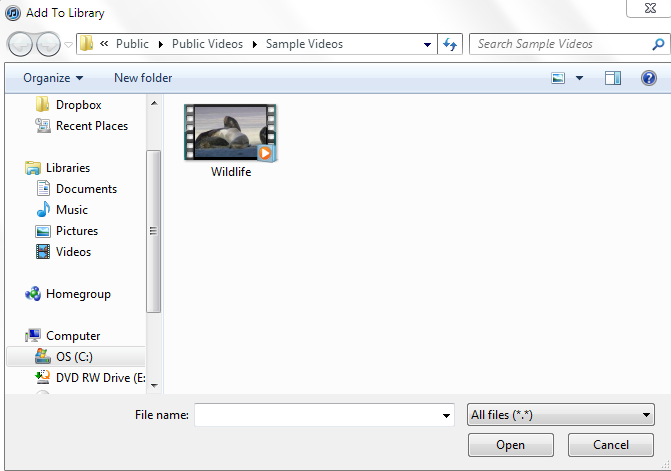Select the Wildlife video thumbnail
This screenshot has width=671, height=471.
pos(230,134)
